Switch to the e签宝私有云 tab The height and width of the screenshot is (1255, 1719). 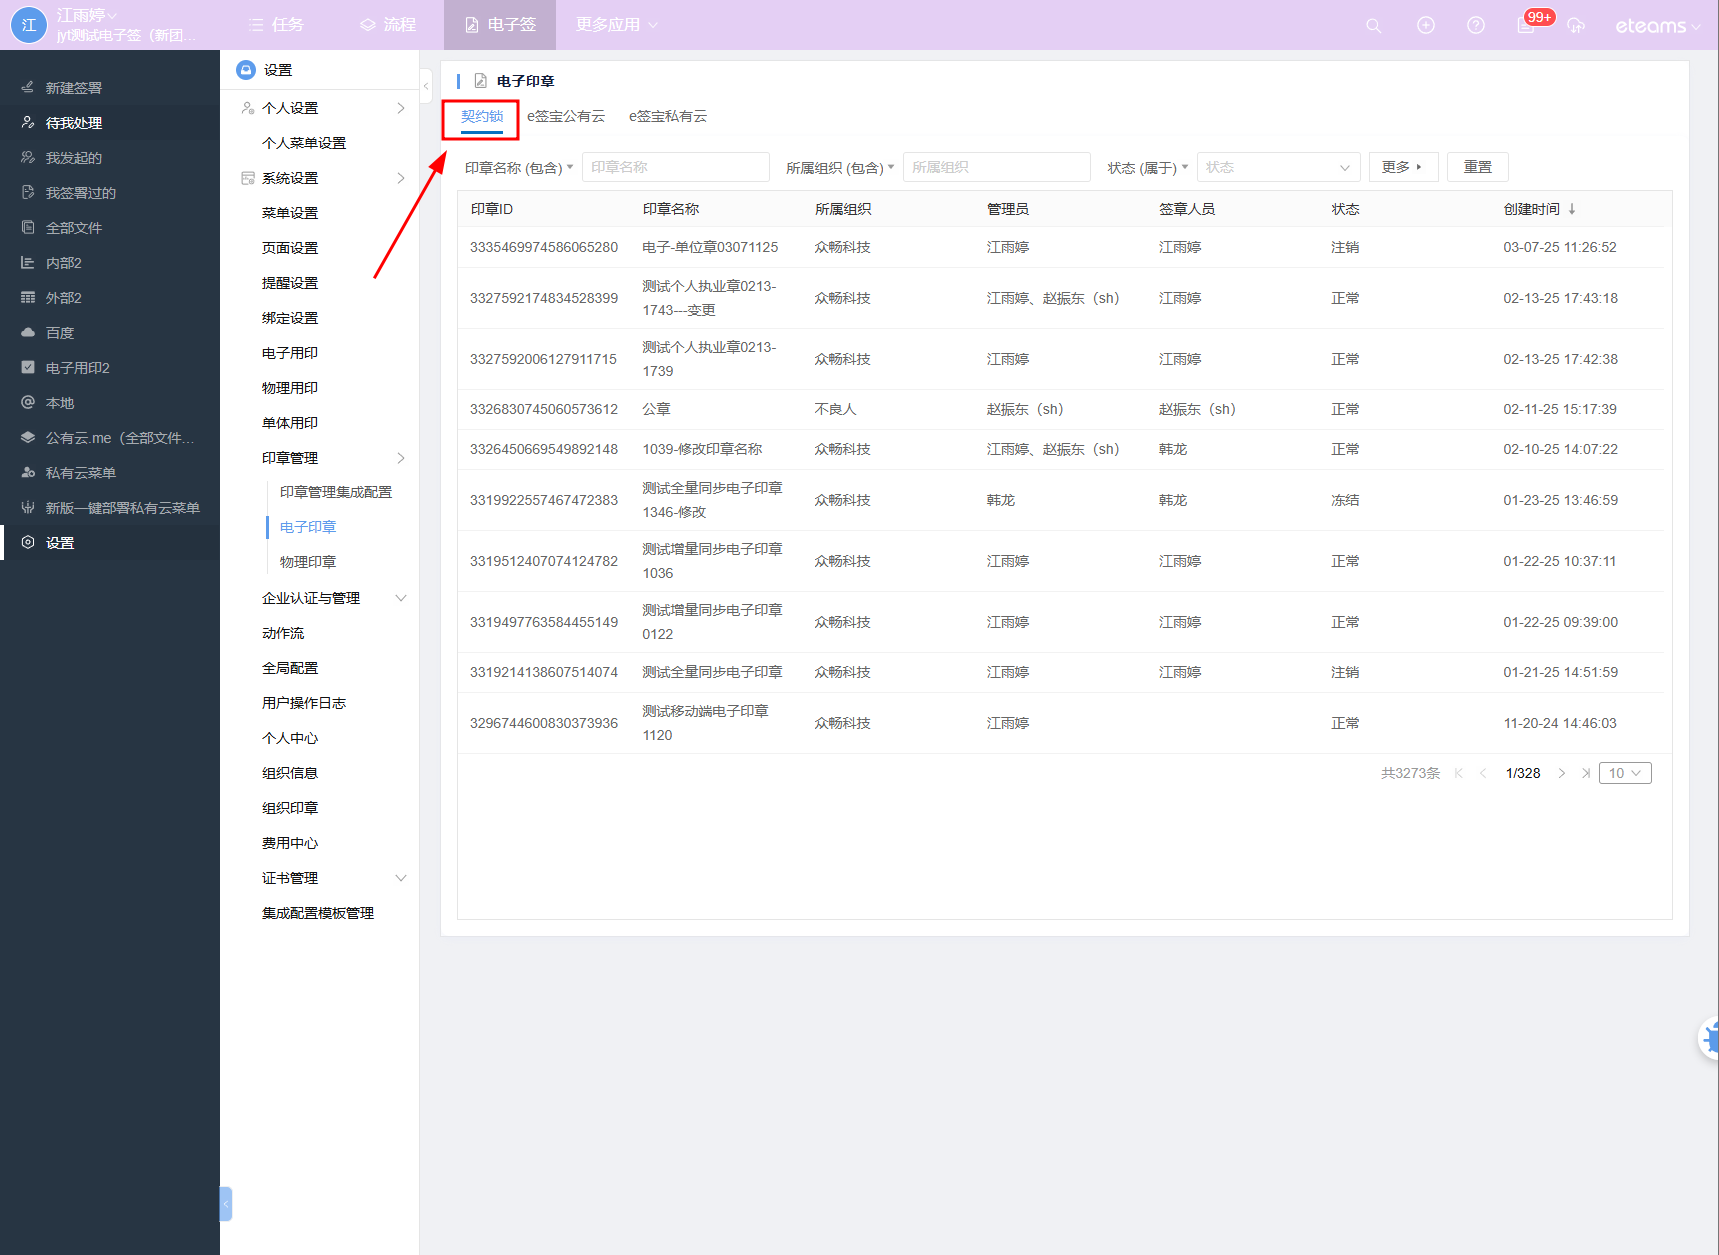(x=667, y=116)
